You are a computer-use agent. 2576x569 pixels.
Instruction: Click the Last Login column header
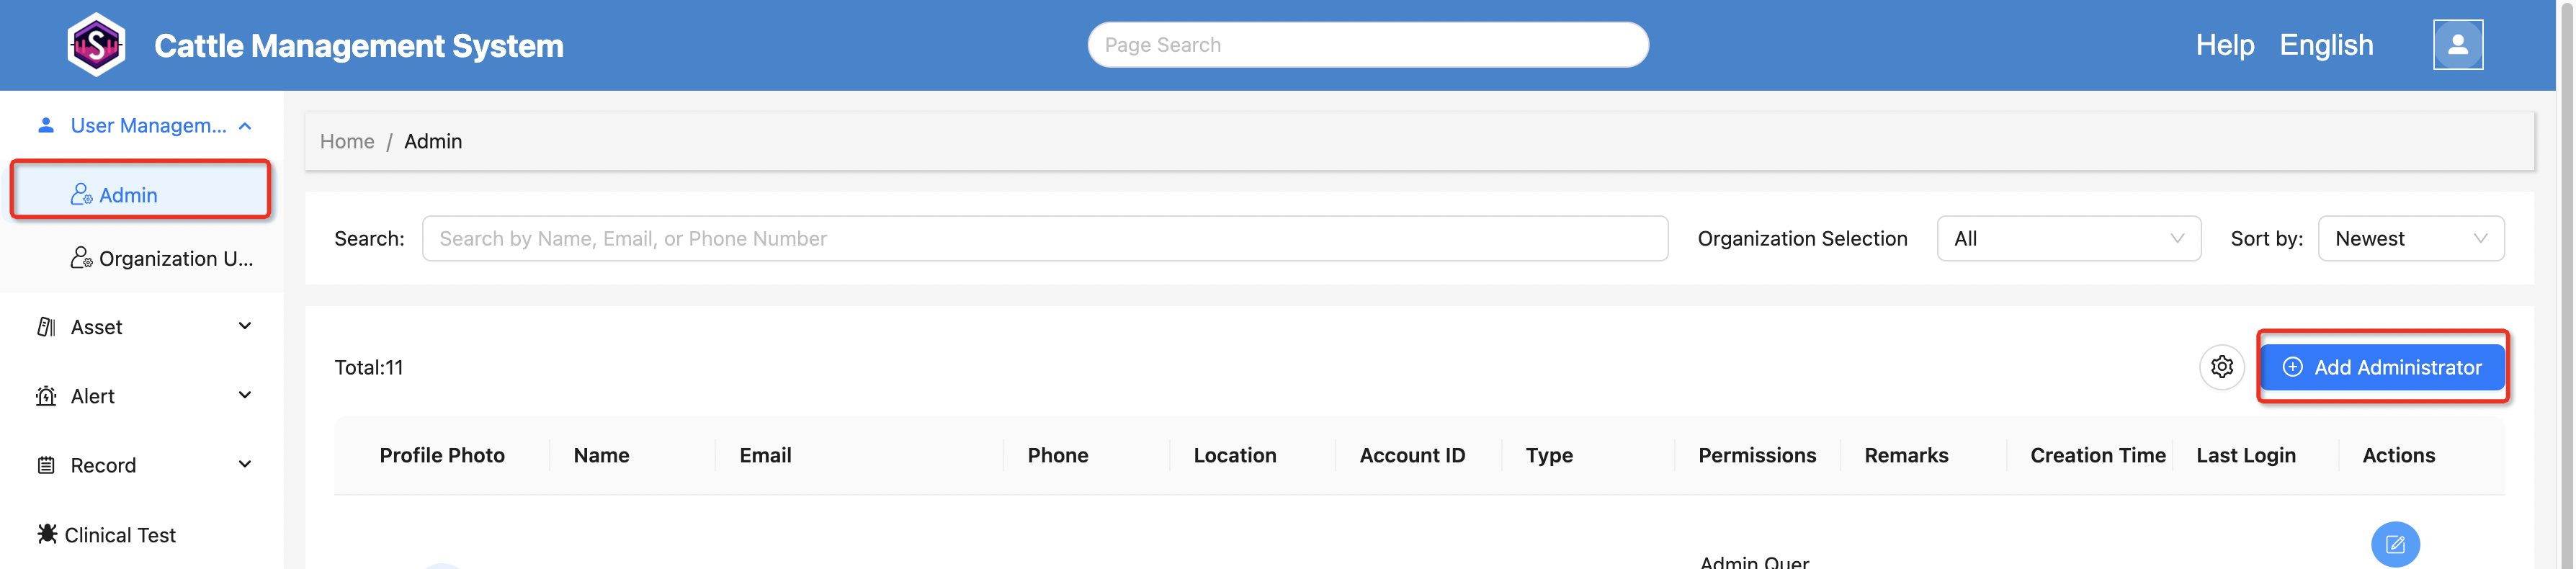pos(2245,455)
